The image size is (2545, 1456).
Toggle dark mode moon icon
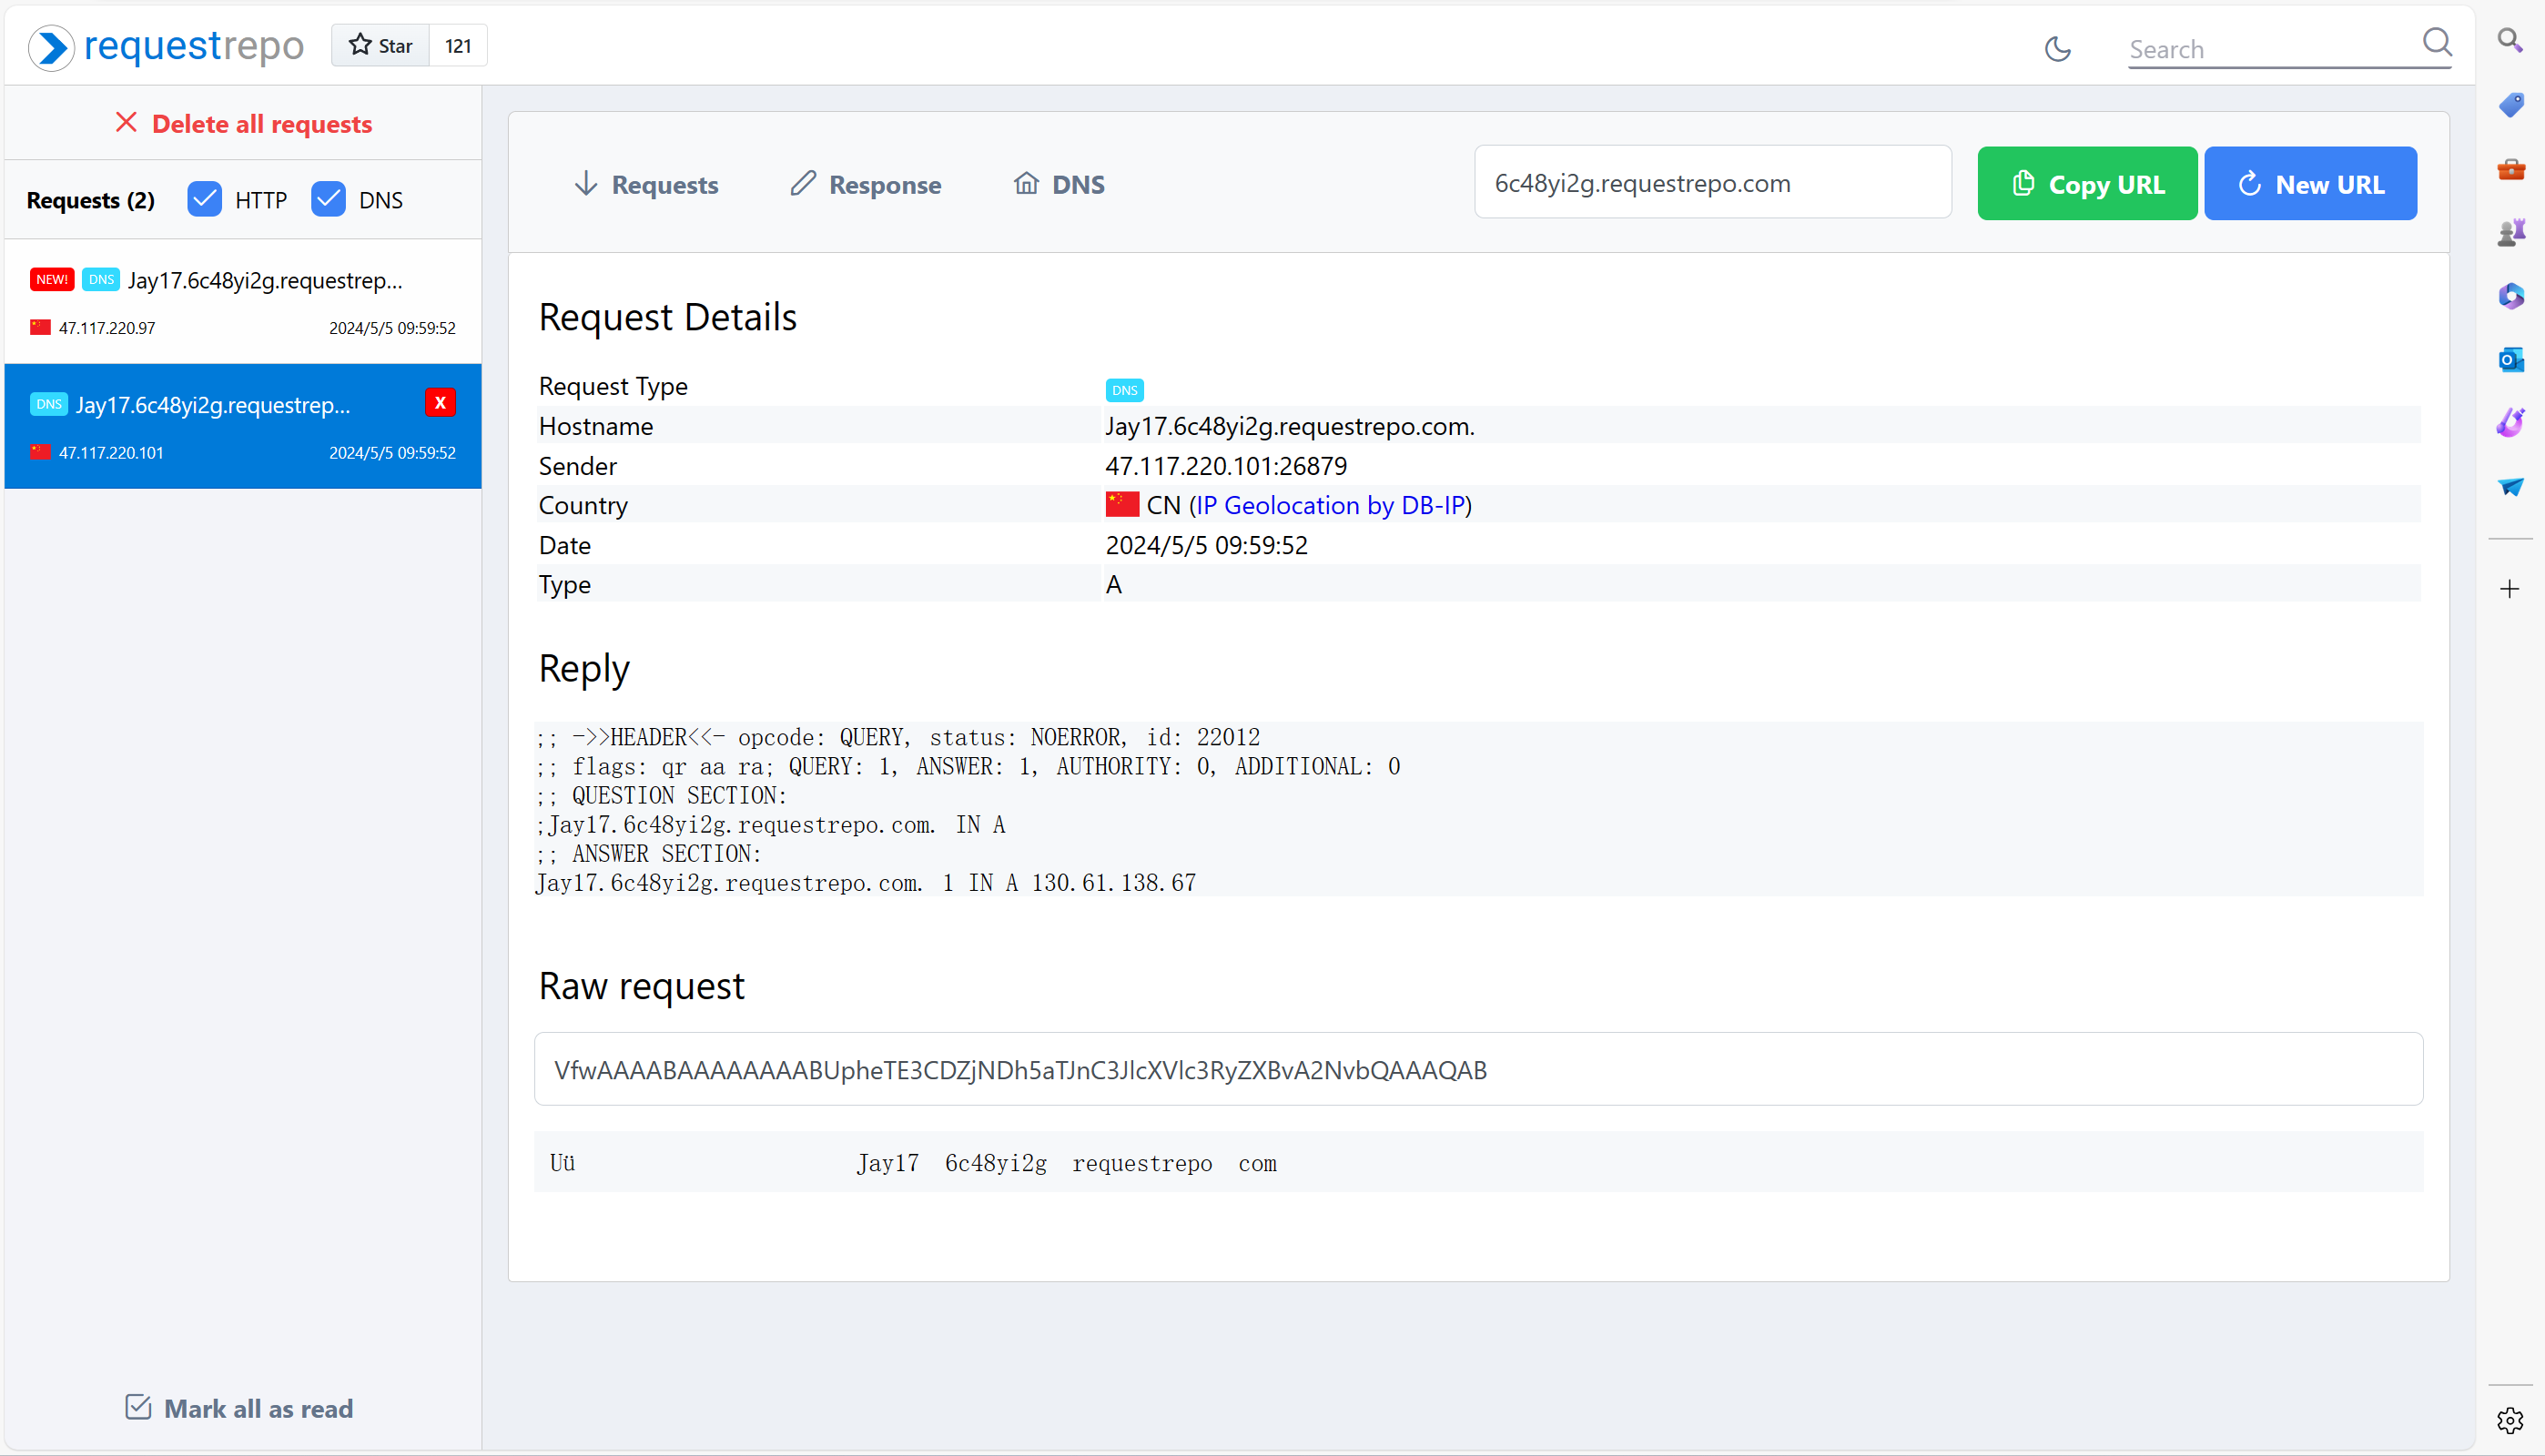click(2058, 48)
